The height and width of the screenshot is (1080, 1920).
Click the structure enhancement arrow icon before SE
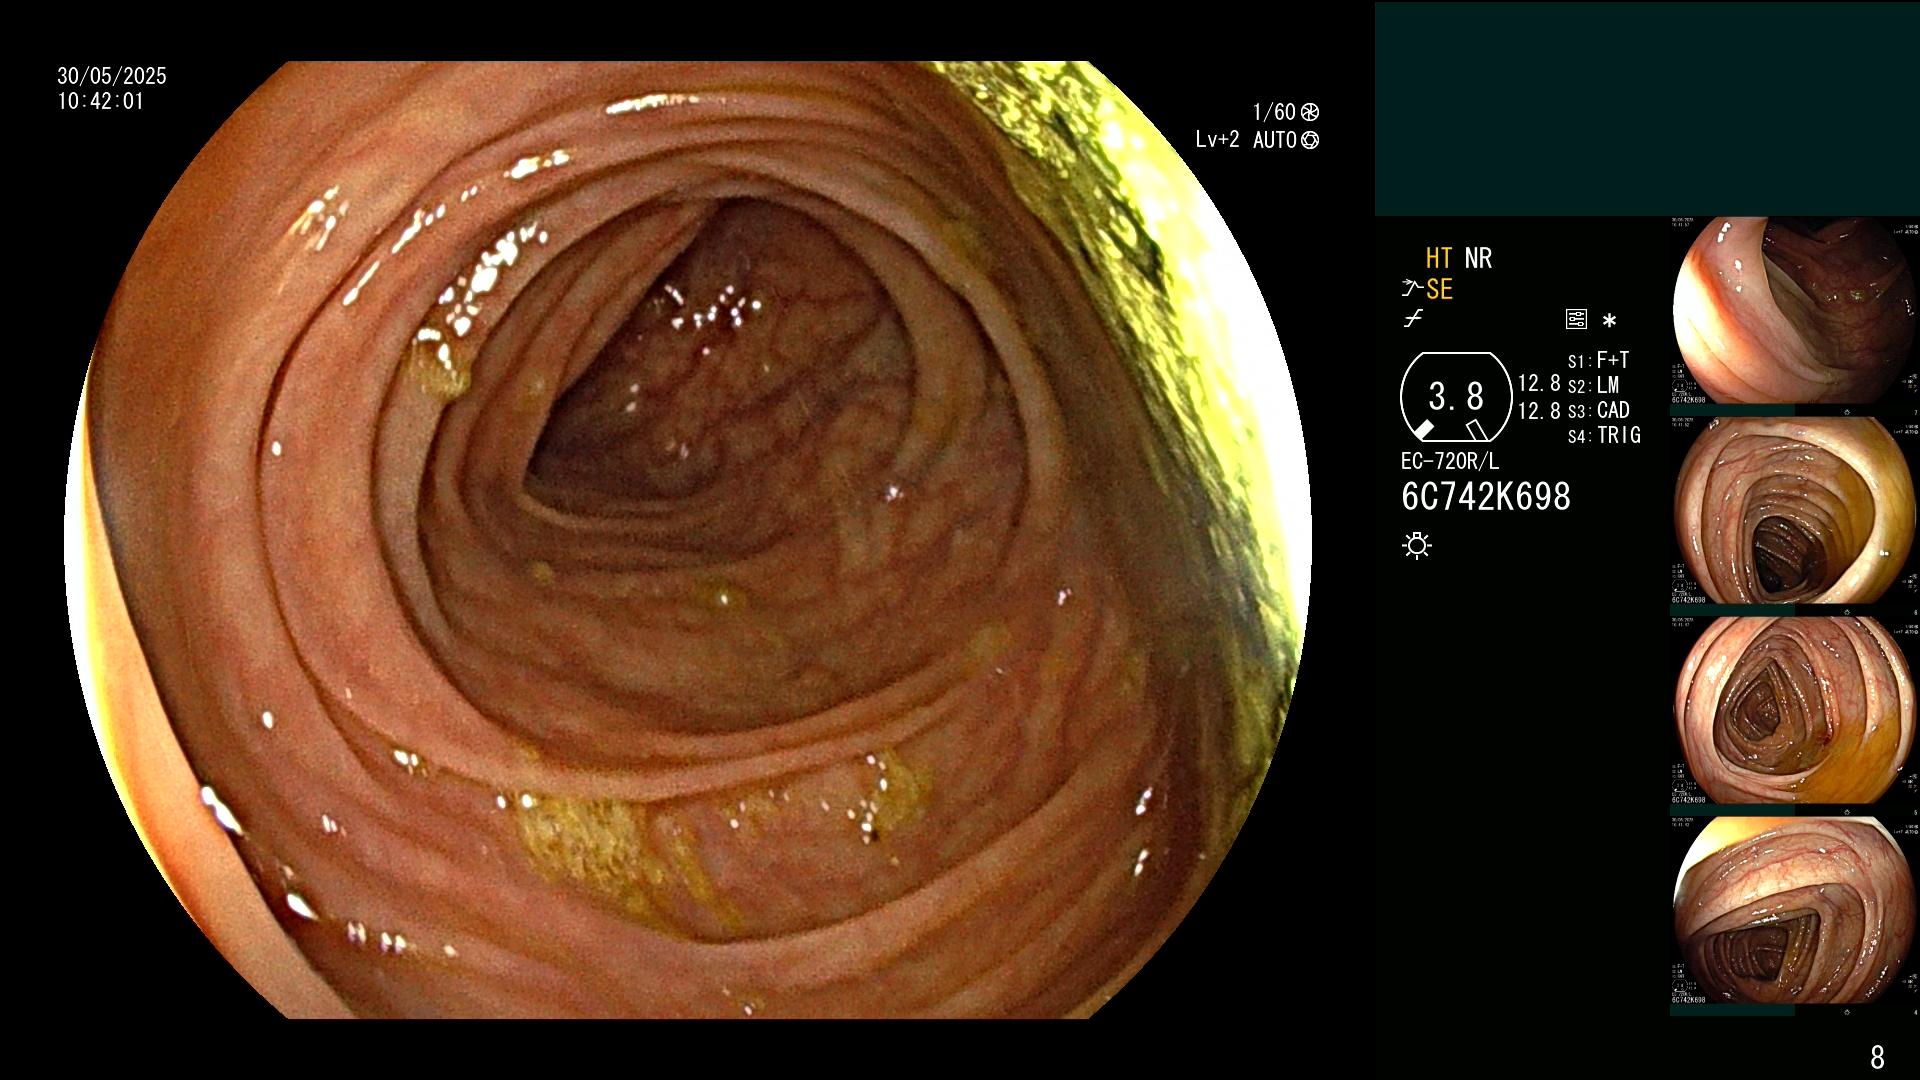(1412, 289)
